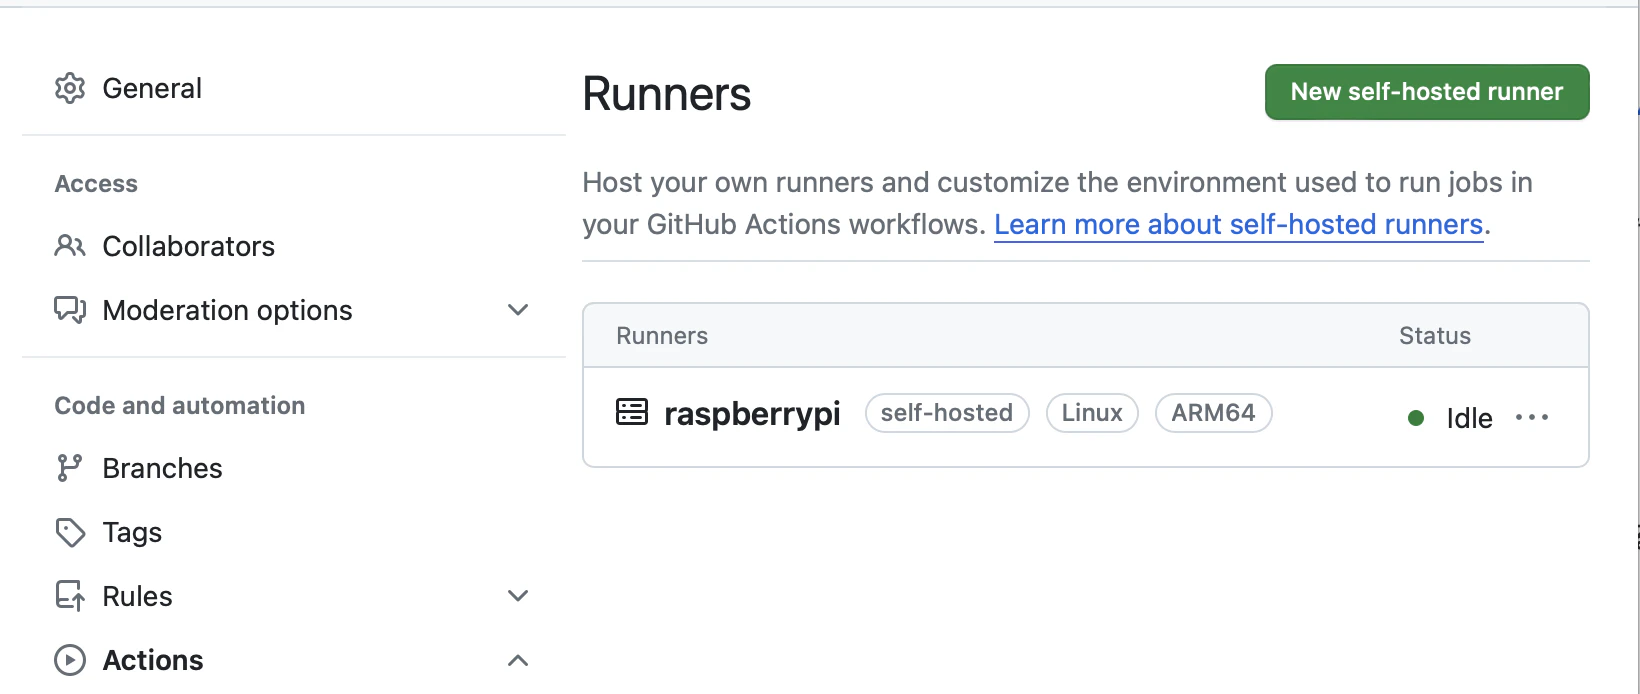Click the Collaborators people icon
The image size is (1640, 694).
pos(70,246)
